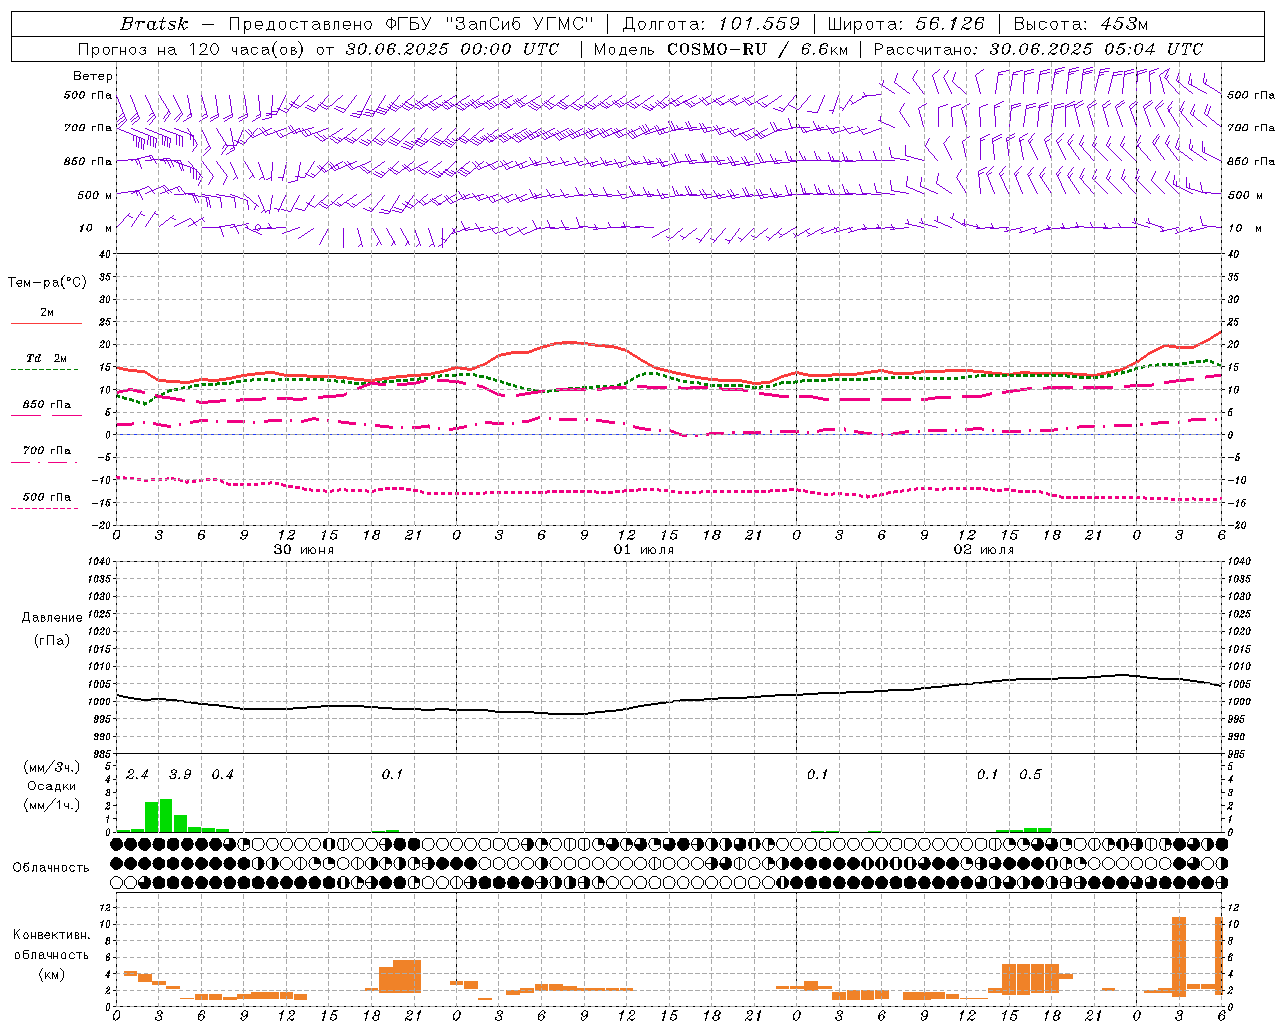The image size is (1280, 1024).
Task: Select the Долгота: 101.559 header value
Action: coord(712,24)
